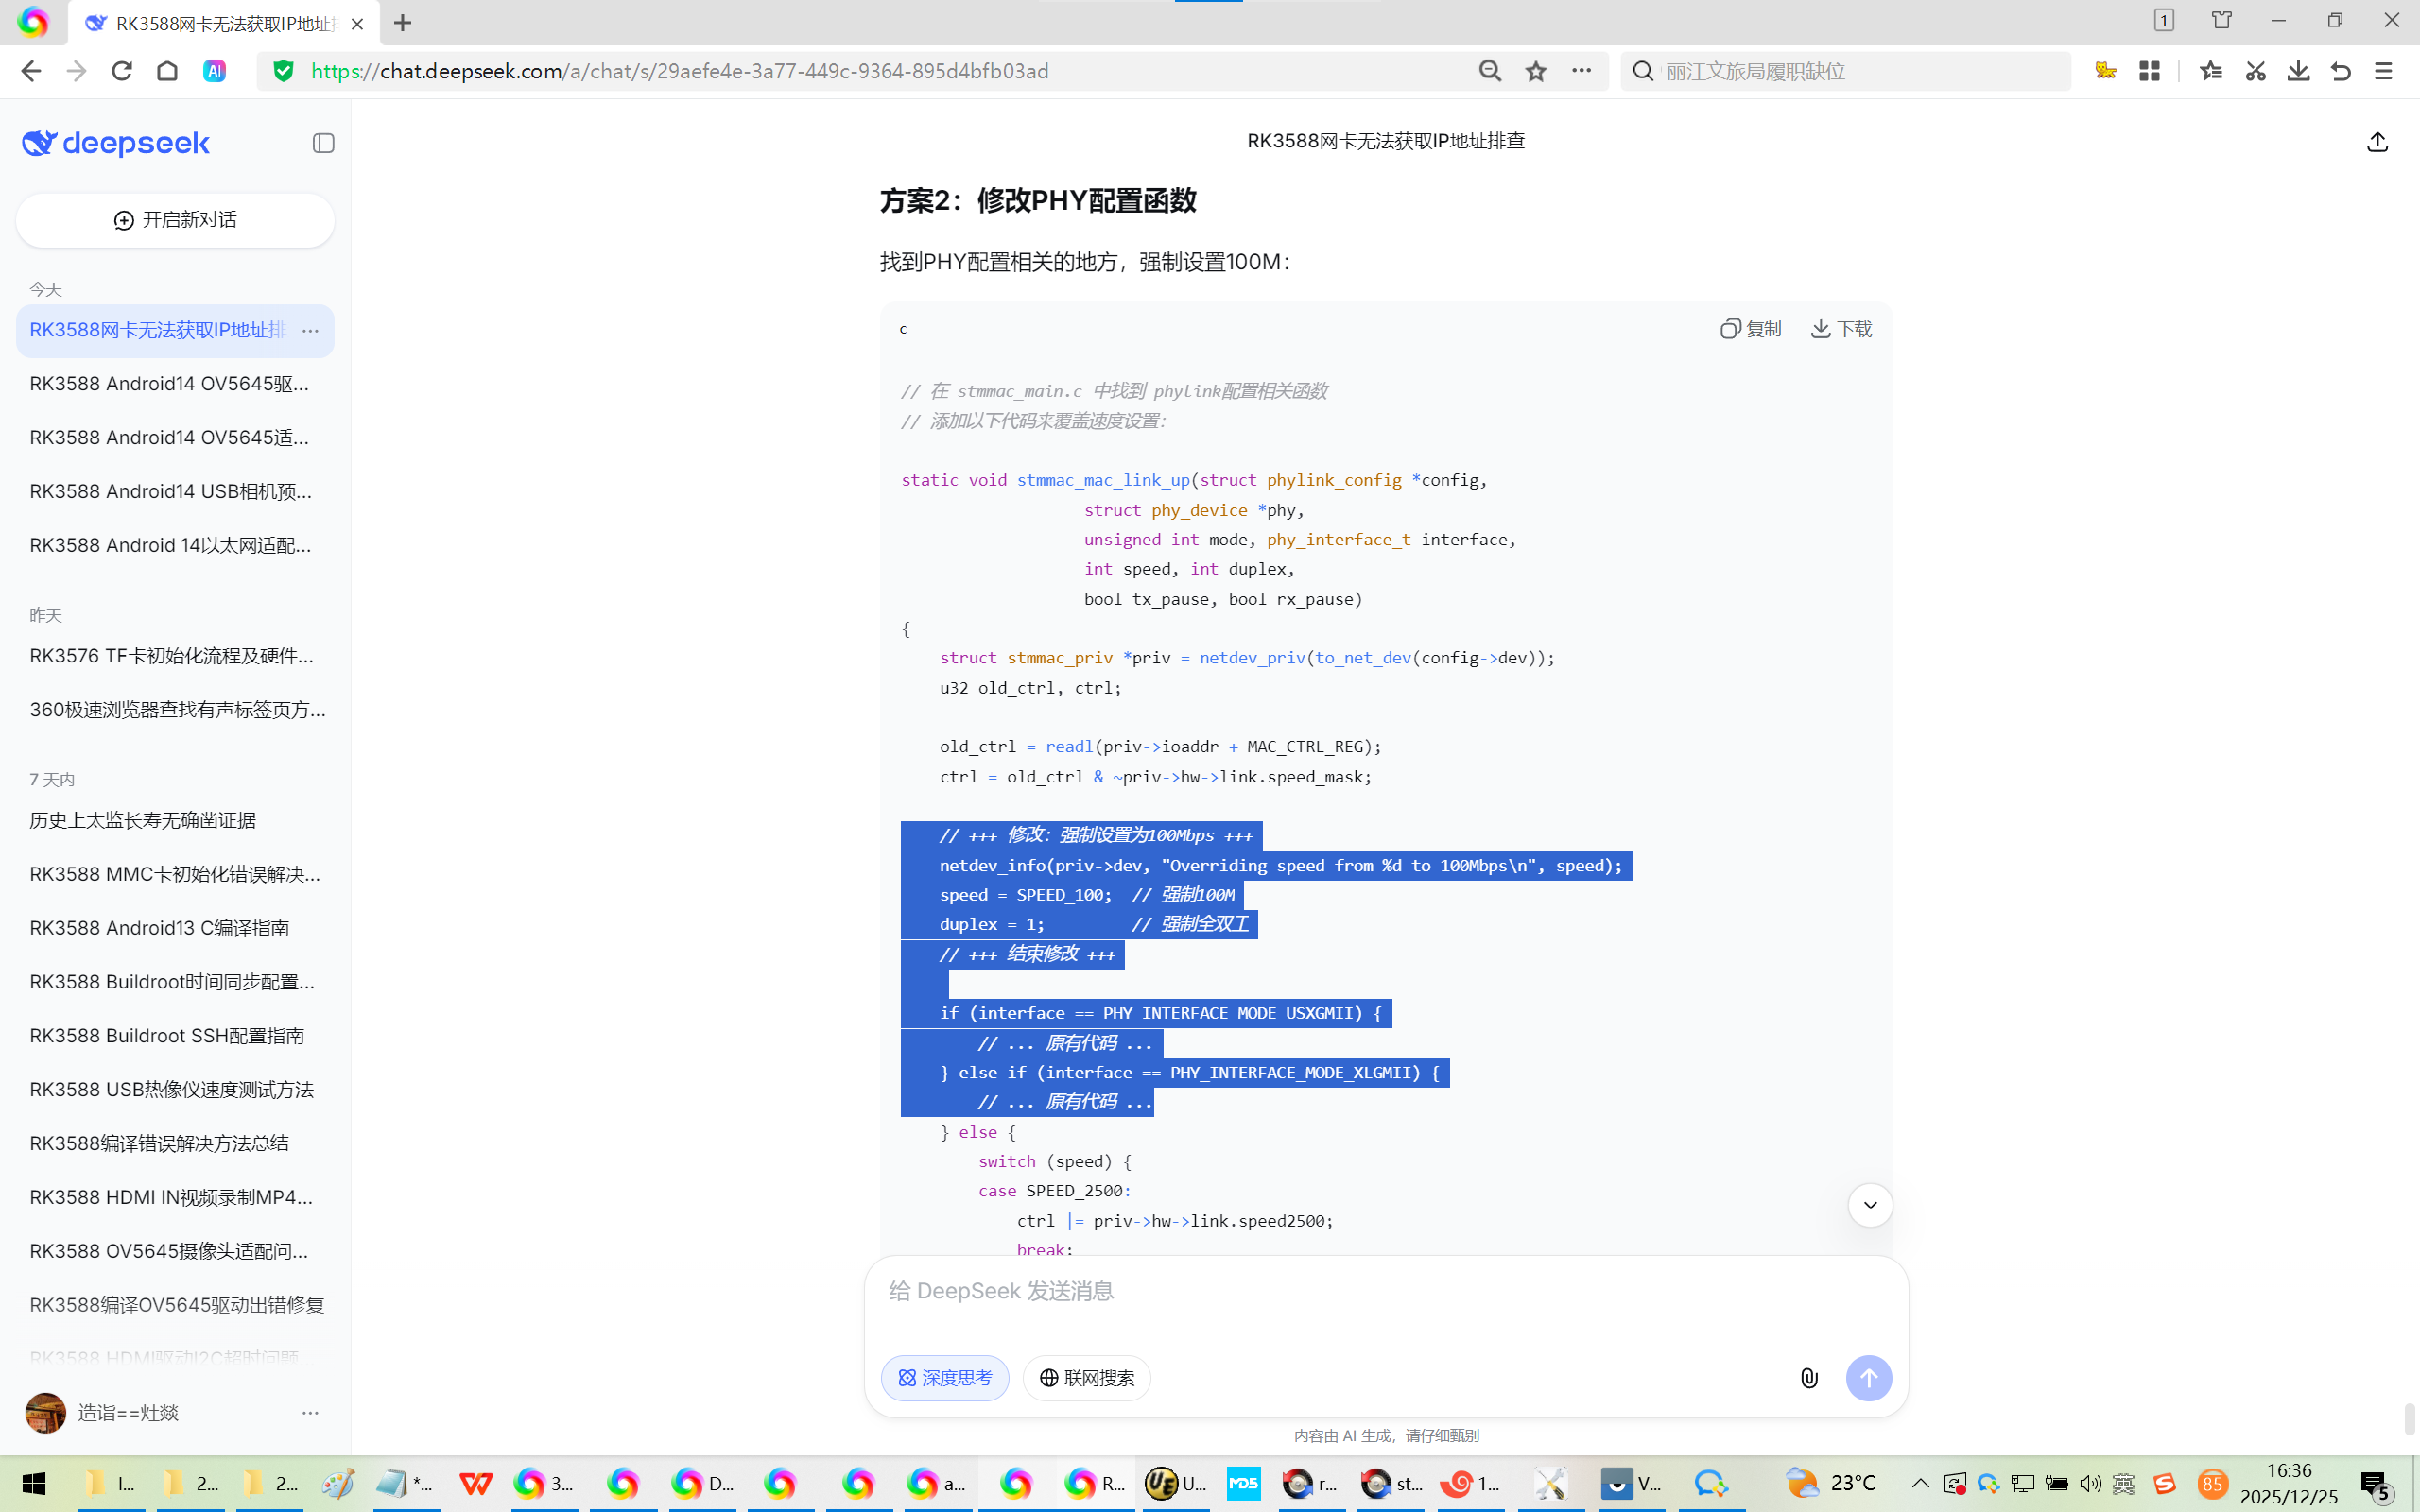The width and height of the screenshot is (2420, 1512).
Task: Click the browser home icon
Action: (167, 71)
